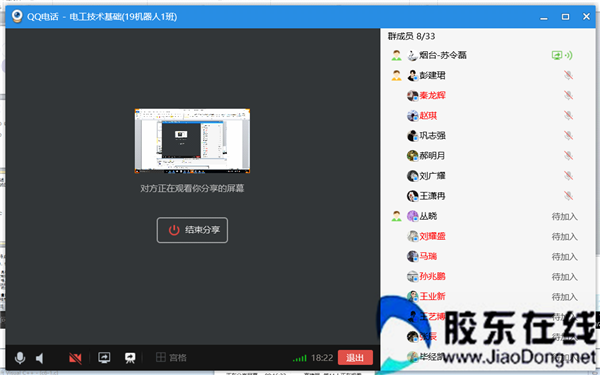Screen dimensions: 600x375
Task: Click muted mic icon for 赵琪
Action: pyautogui.click(x=568, y=116)
